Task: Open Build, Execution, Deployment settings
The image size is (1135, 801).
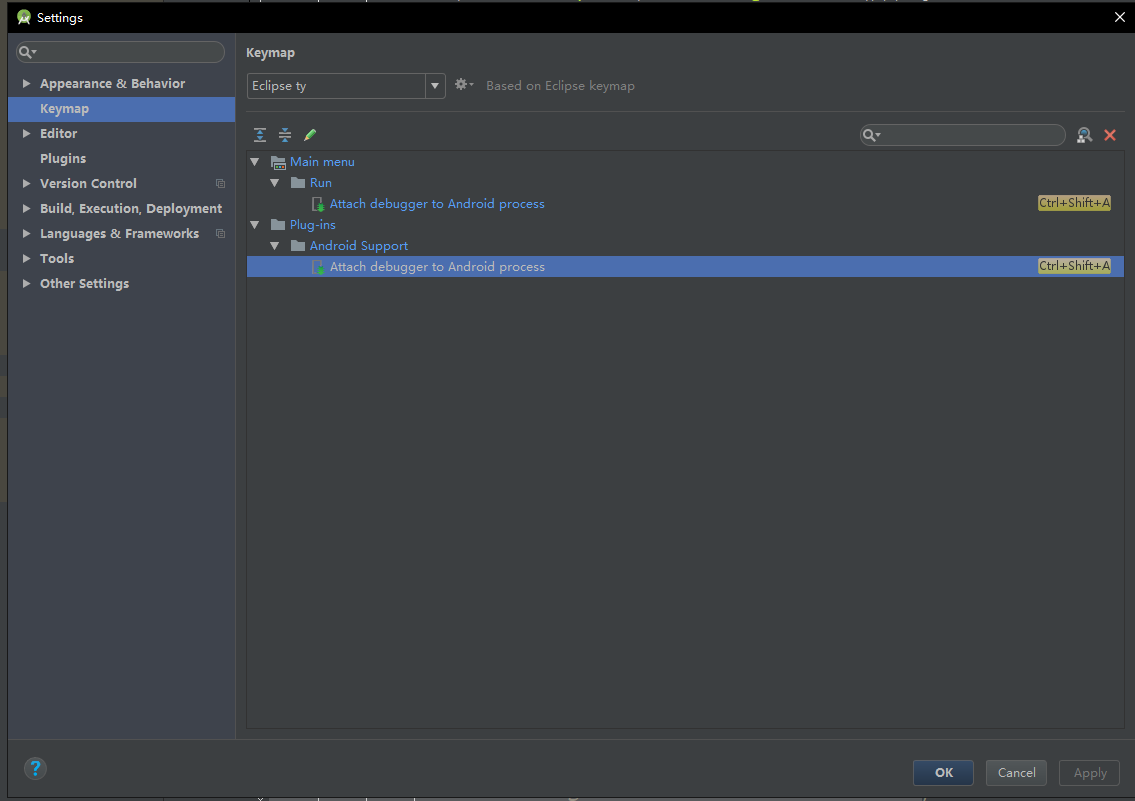Action: 131,209
